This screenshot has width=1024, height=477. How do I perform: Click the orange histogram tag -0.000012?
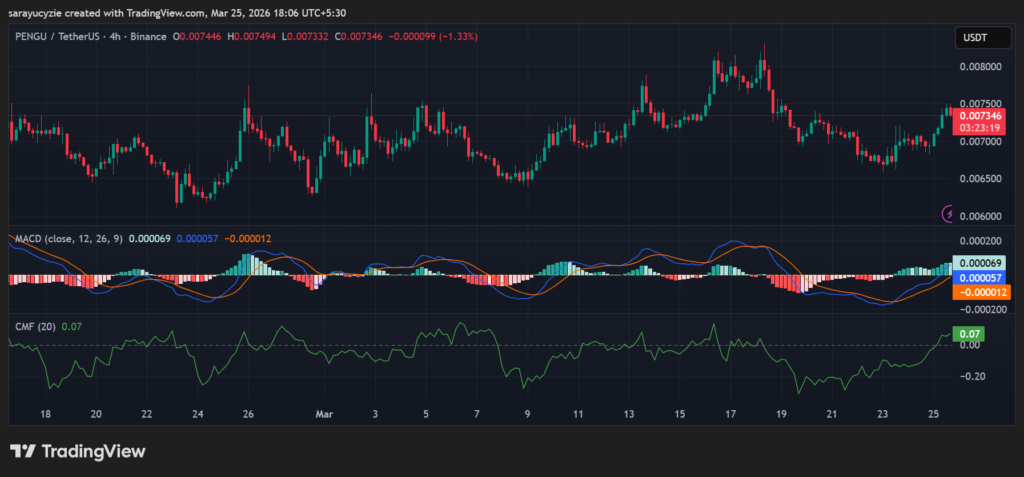click(980, 291)
